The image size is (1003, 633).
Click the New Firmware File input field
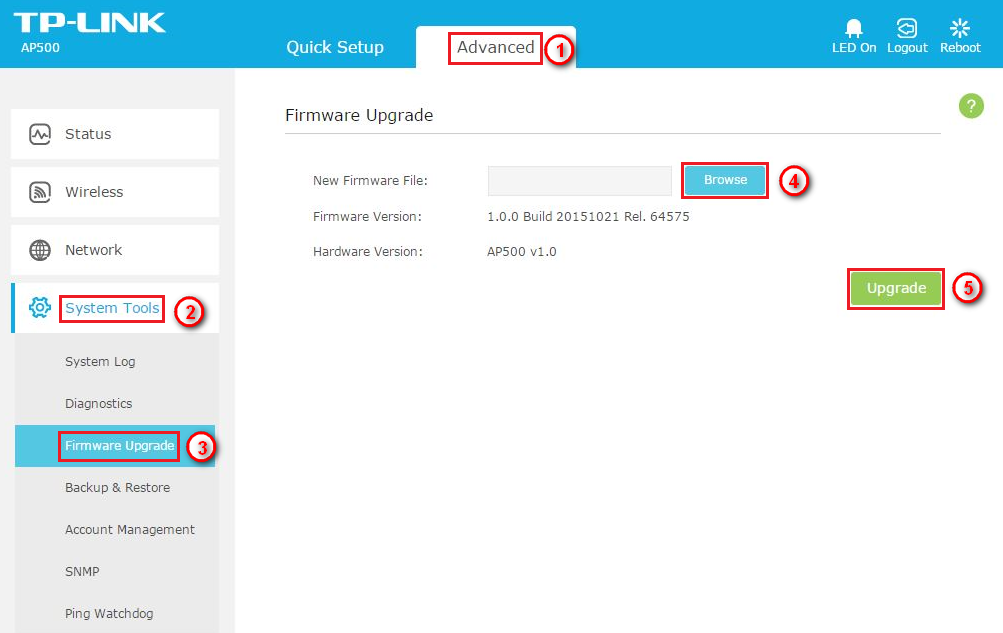580,181
